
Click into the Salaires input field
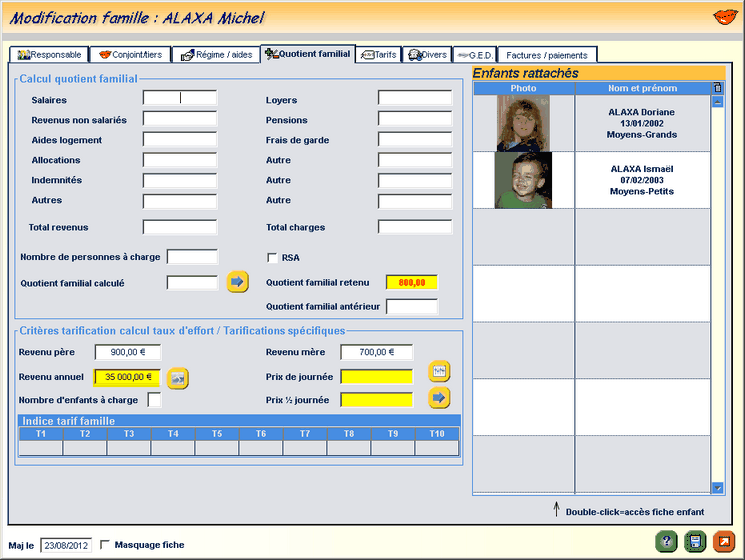pyautogui.click(x=180, y=98)
